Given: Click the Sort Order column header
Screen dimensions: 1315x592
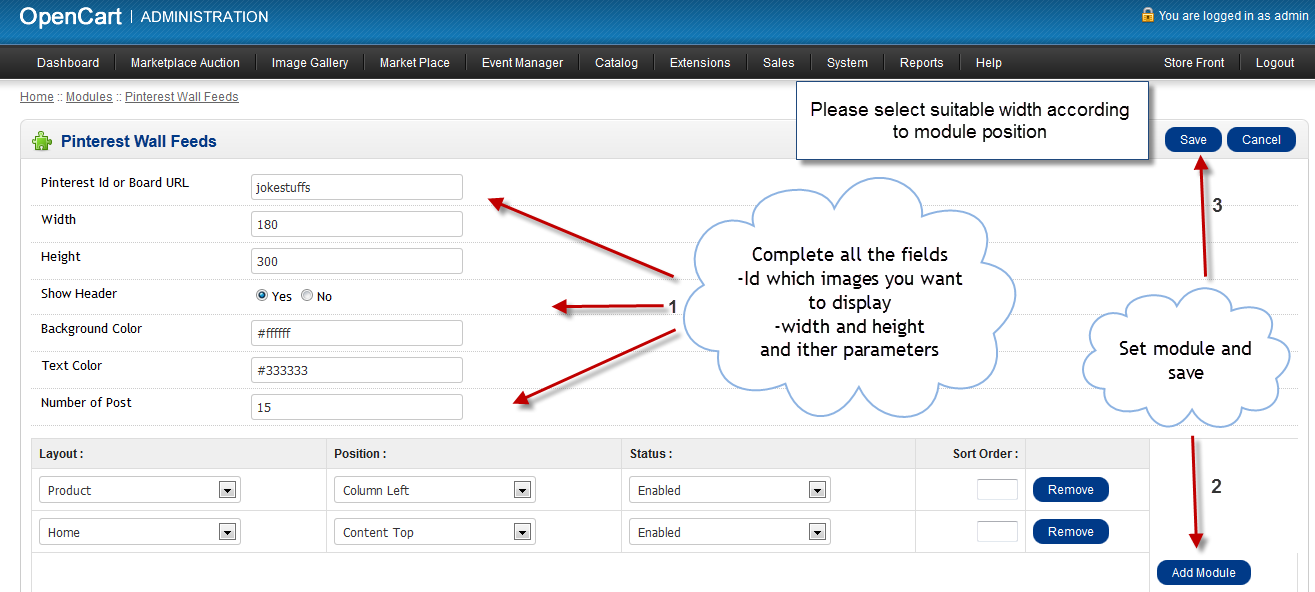Looking at the screenshot, I should 986,454.
